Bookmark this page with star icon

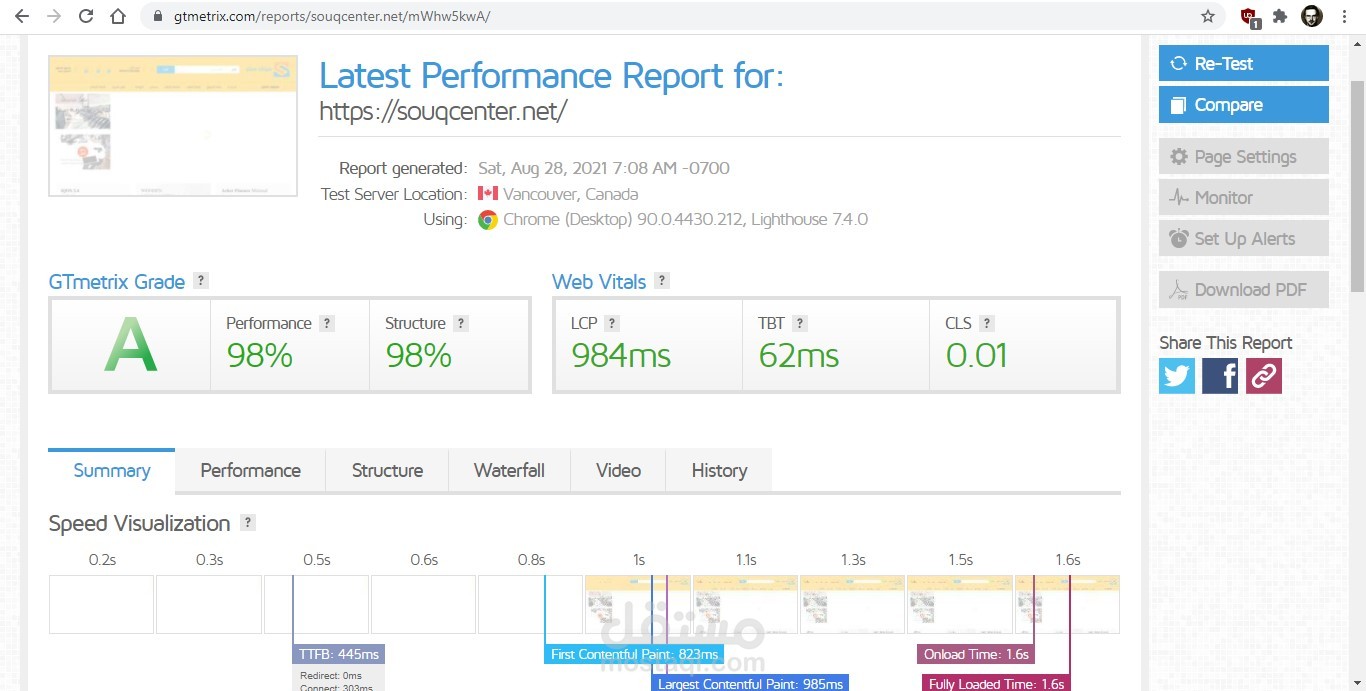pos(1208,16)
